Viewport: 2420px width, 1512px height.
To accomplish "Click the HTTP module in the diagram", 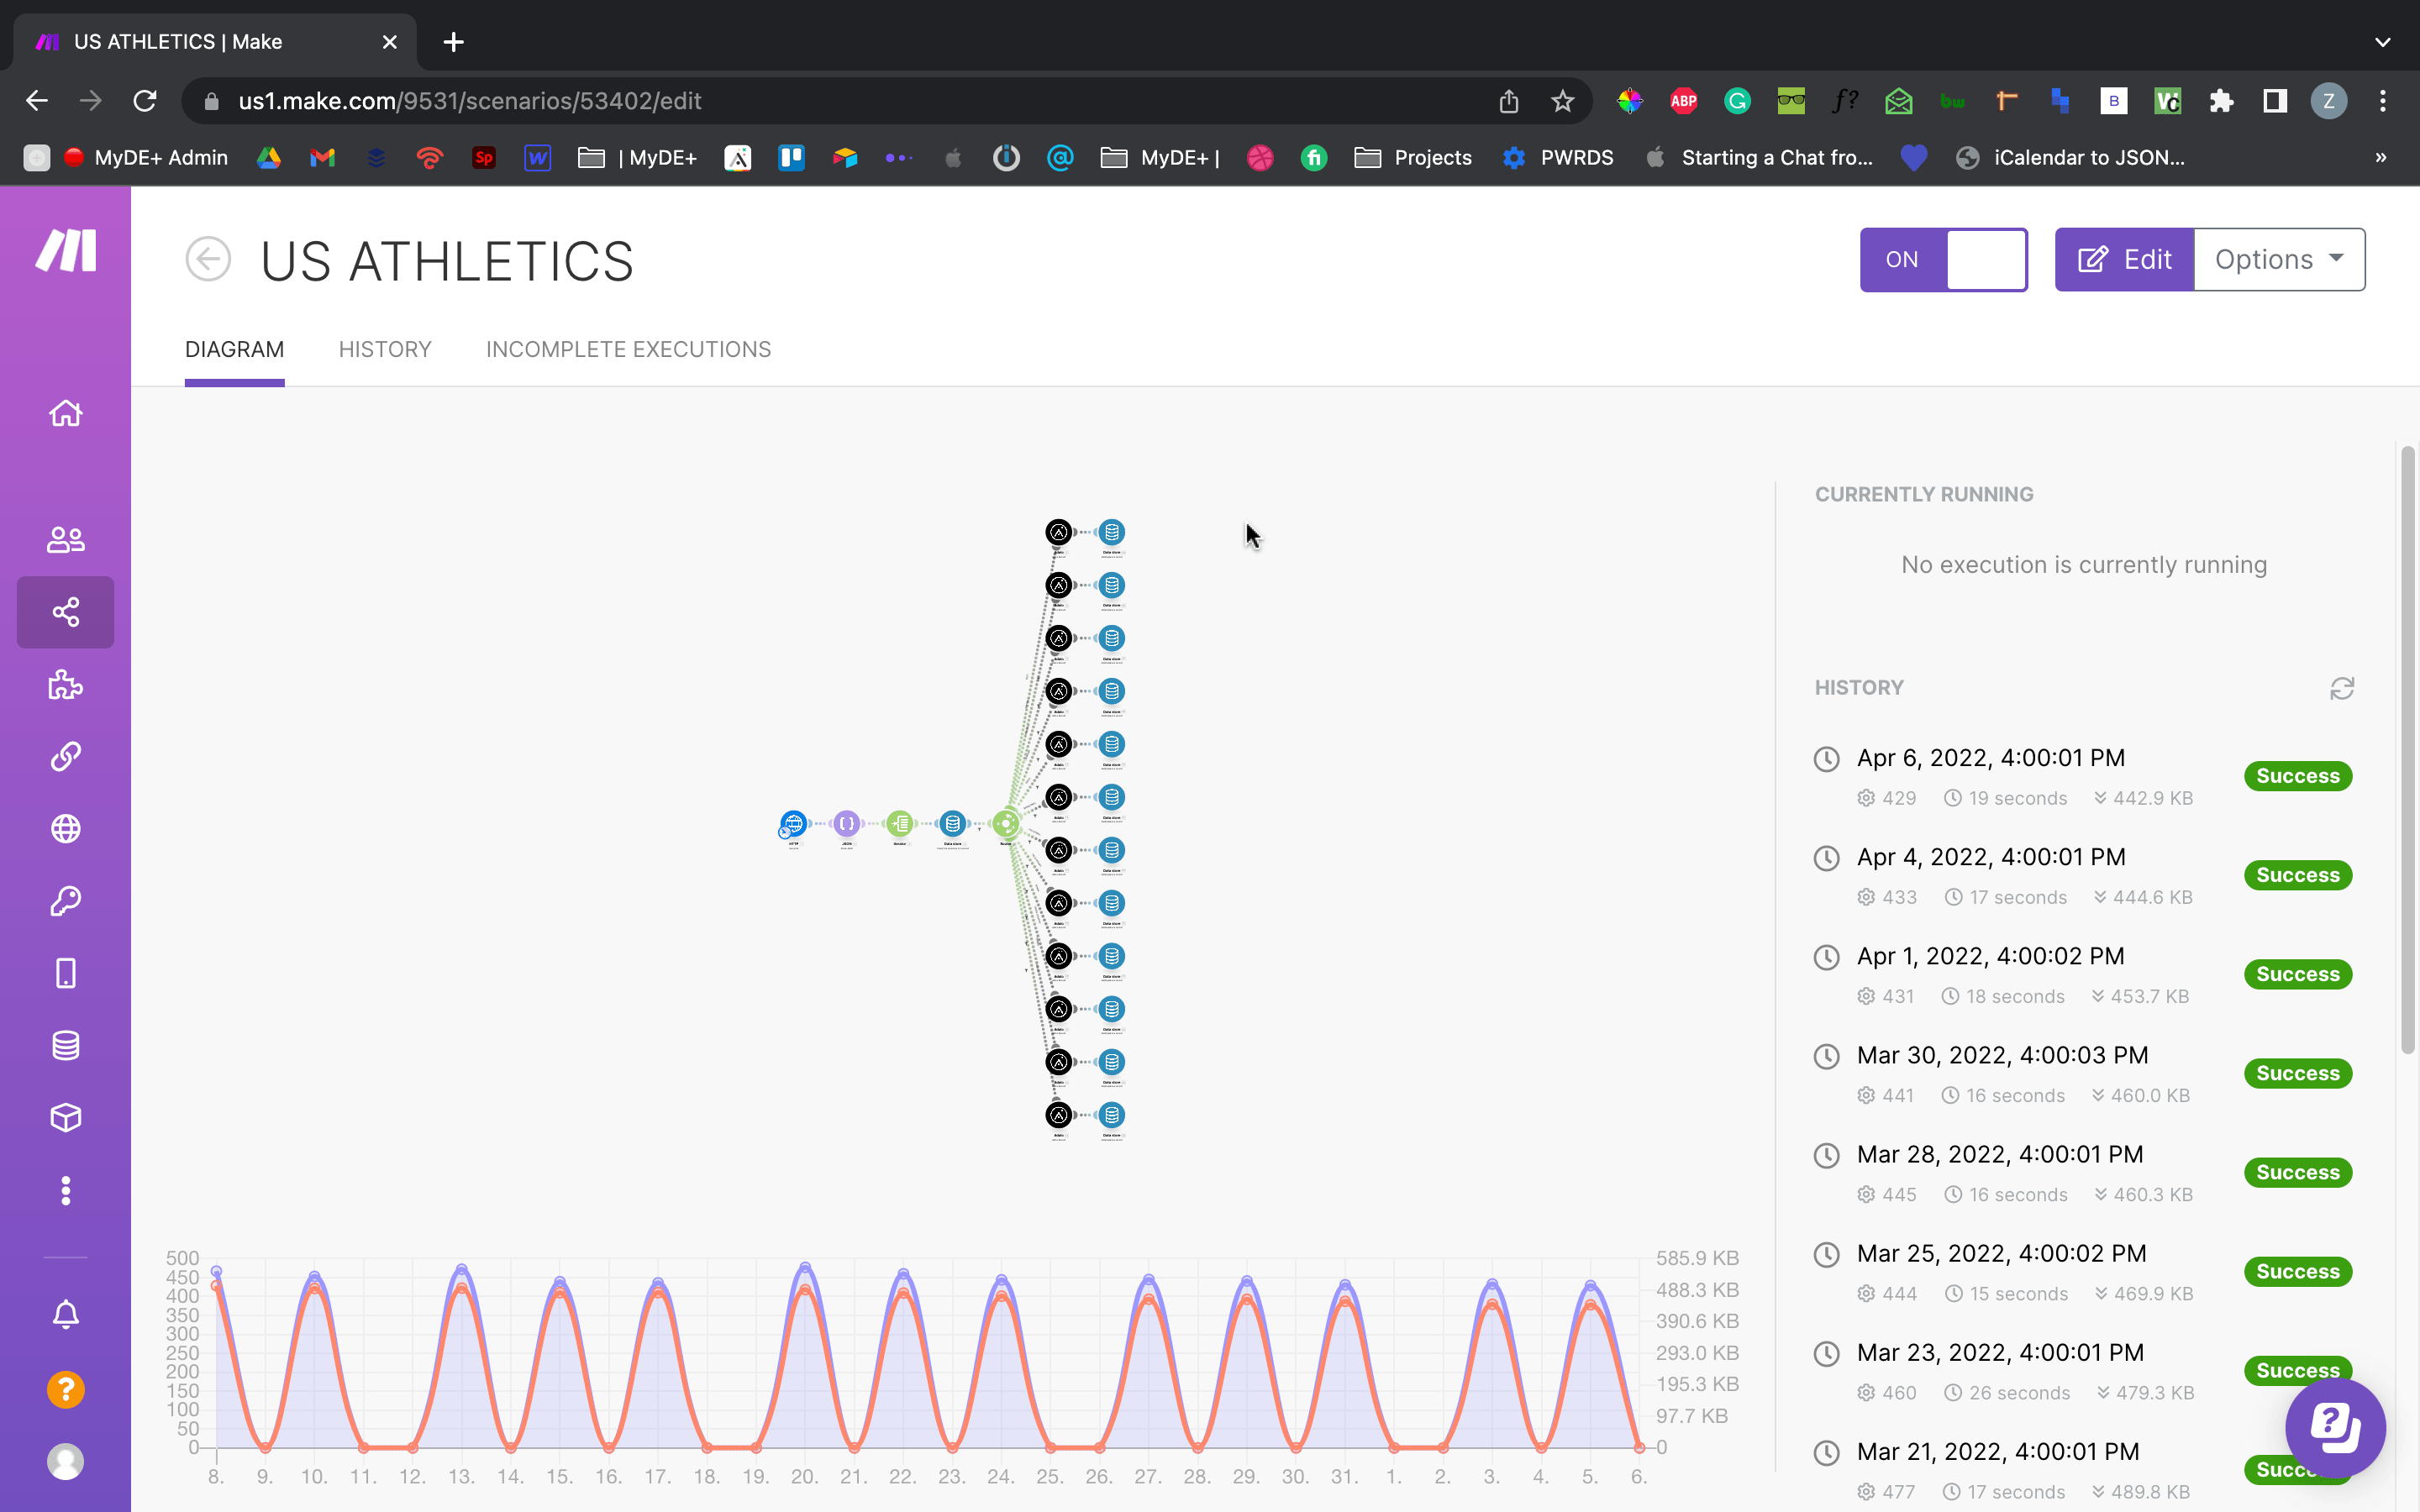I will 793,824.
